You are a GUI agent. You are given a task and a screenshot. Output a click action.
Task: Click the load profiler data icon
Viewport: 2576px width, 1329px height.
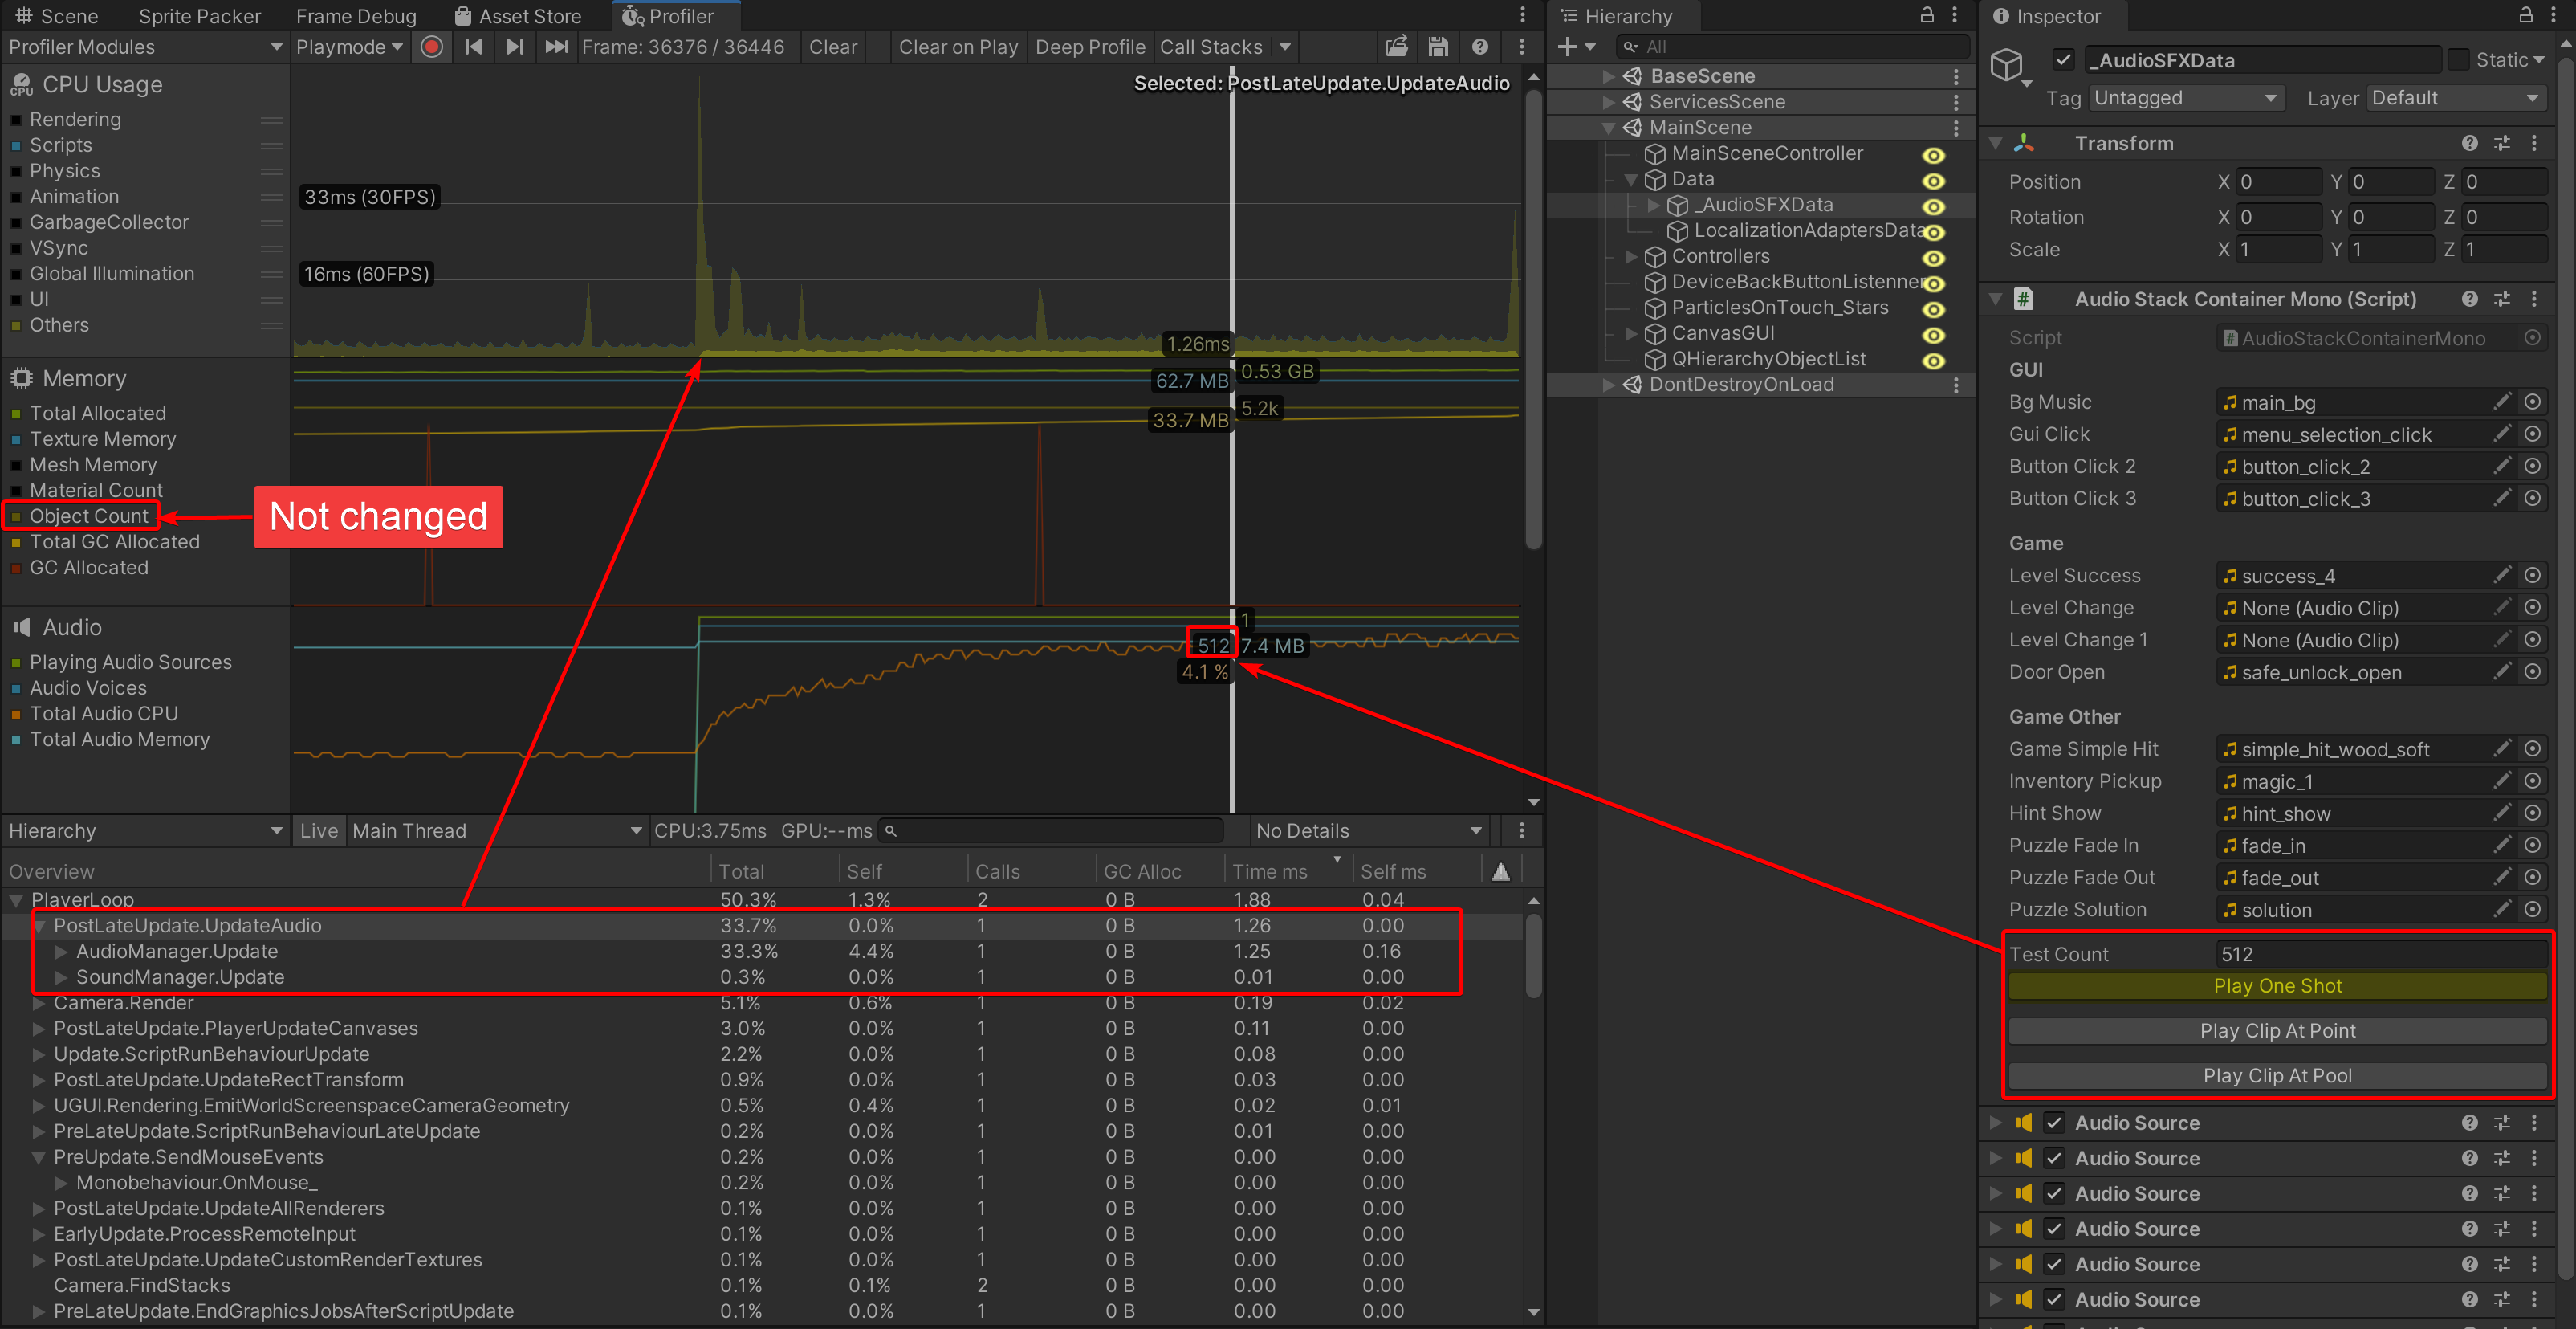[1396, 47]
